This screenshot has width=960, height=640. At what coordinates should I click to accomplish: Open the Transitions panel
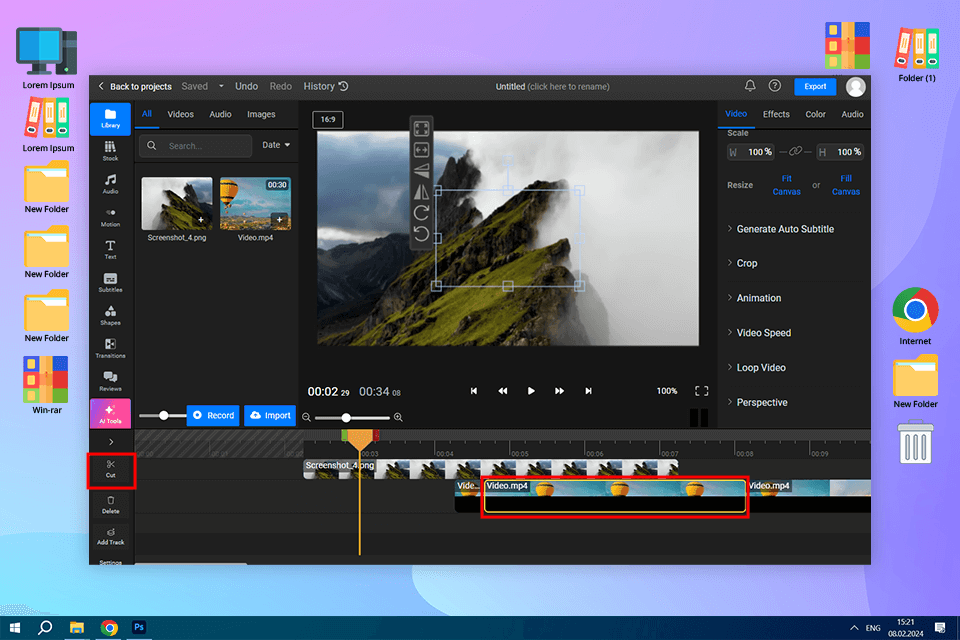coord(110,348)
